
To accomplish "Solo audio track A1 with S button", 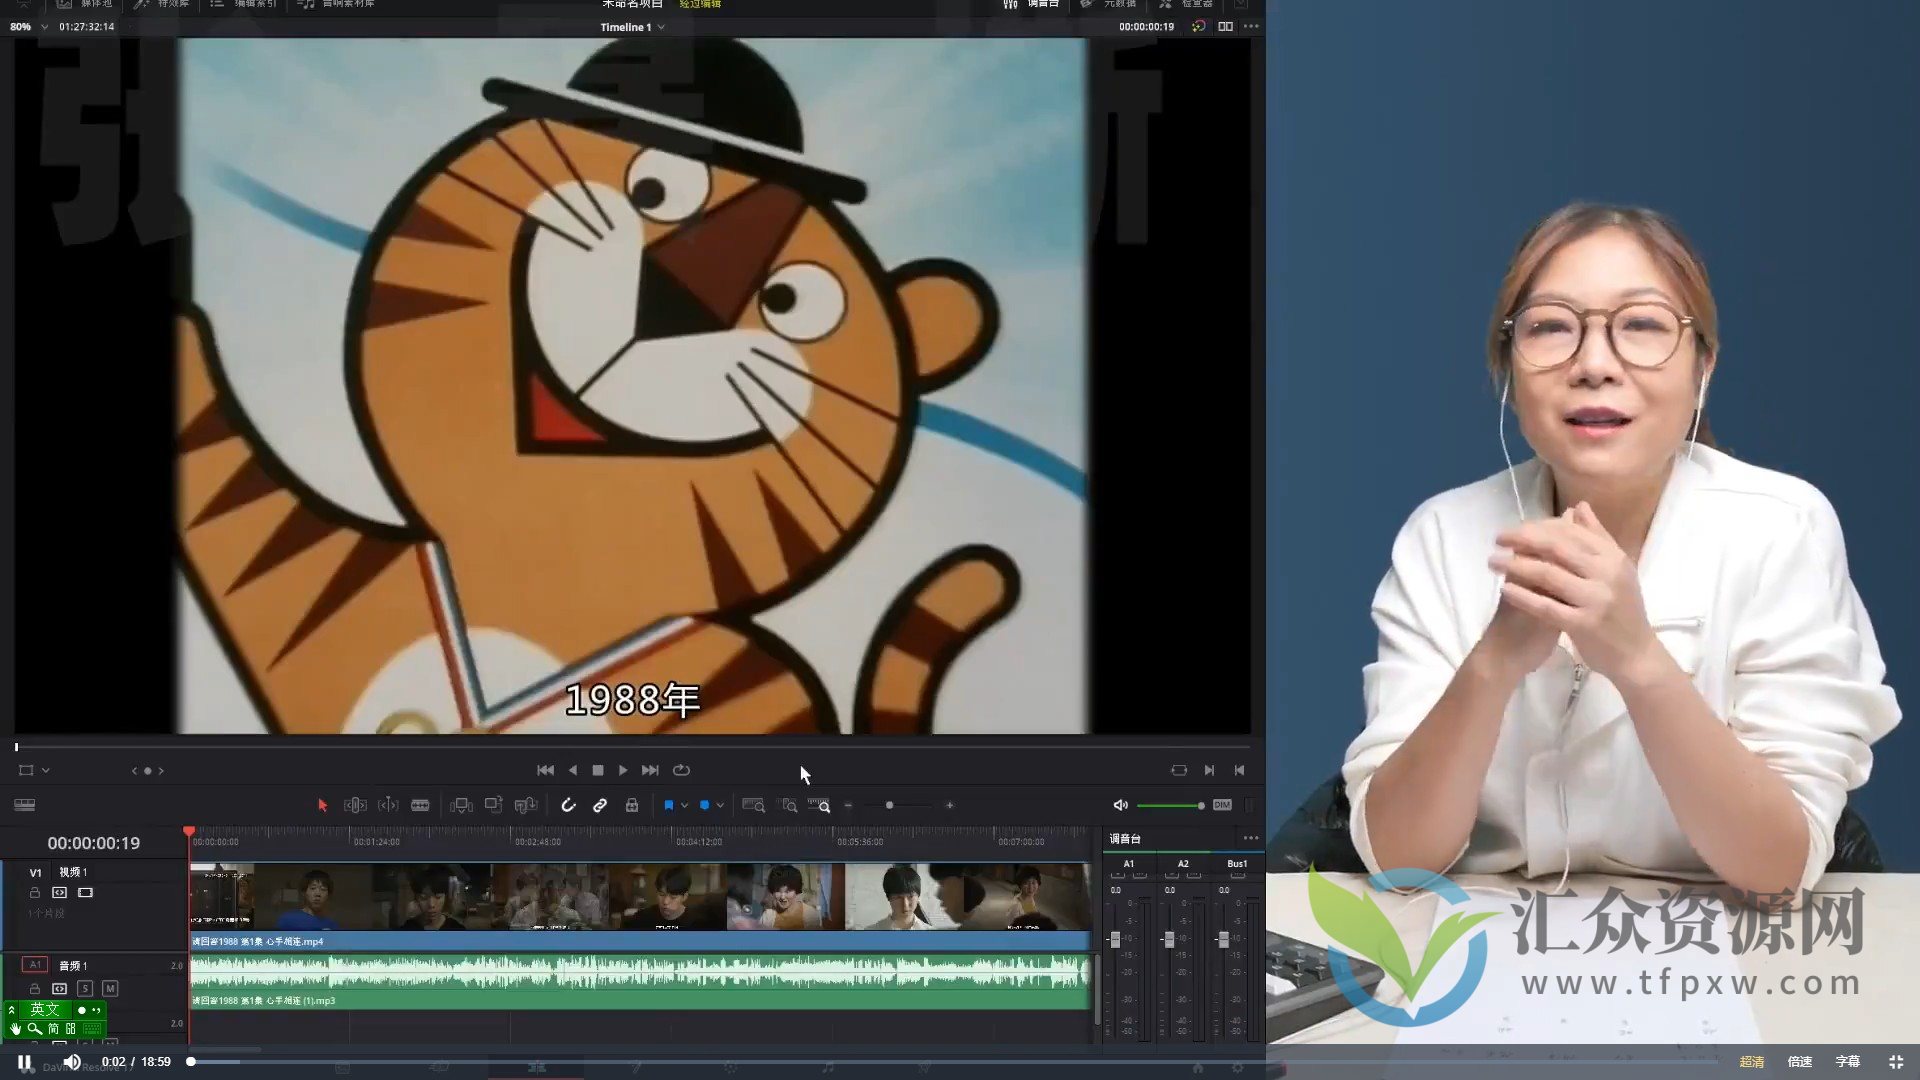I will [x=85, y=988].
